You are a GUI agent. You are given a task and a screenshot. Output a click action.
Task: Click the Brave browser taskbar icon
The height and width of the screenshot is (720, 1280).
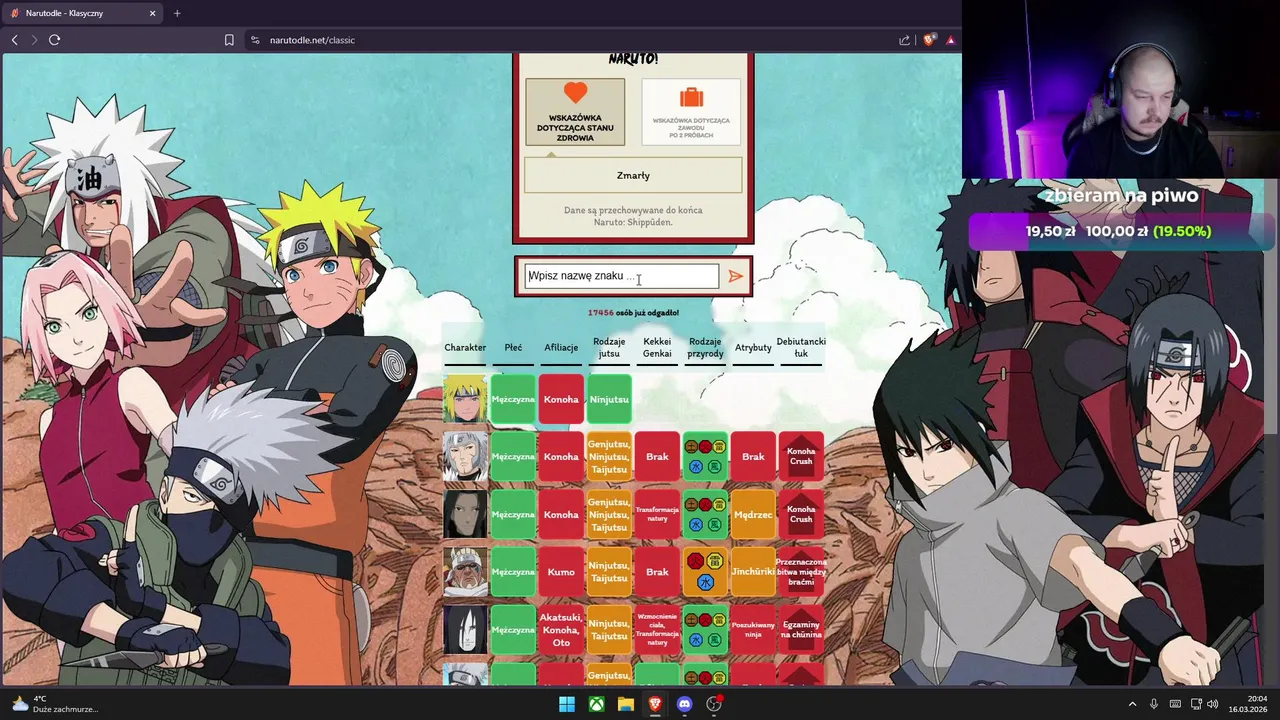(655, 704)
